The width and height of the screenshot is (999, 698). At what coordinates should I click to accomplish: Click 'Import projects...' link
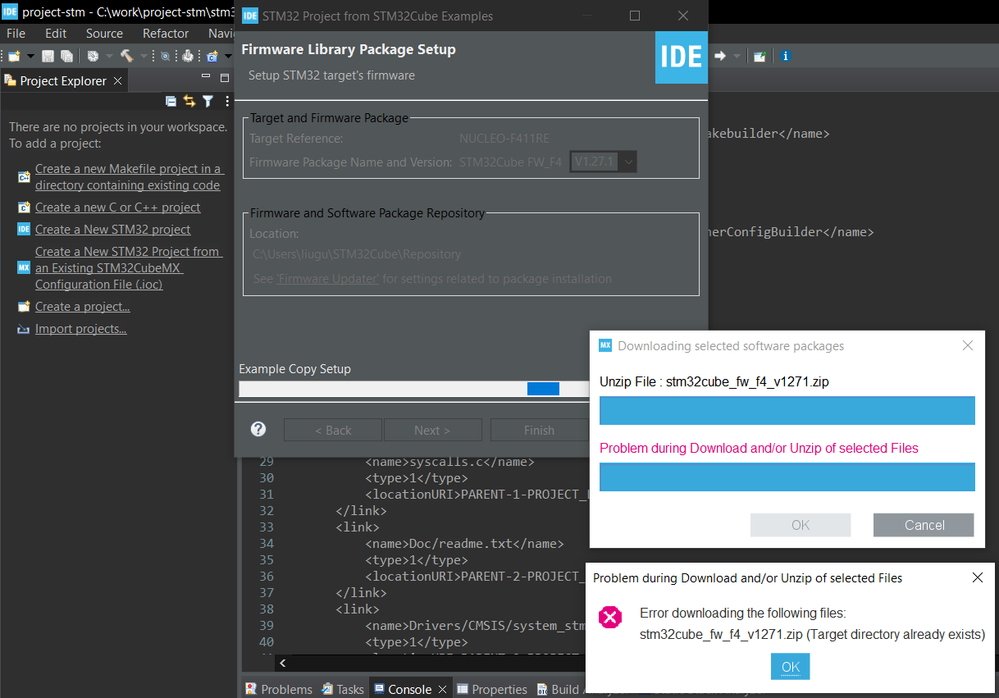click(81, 329)
